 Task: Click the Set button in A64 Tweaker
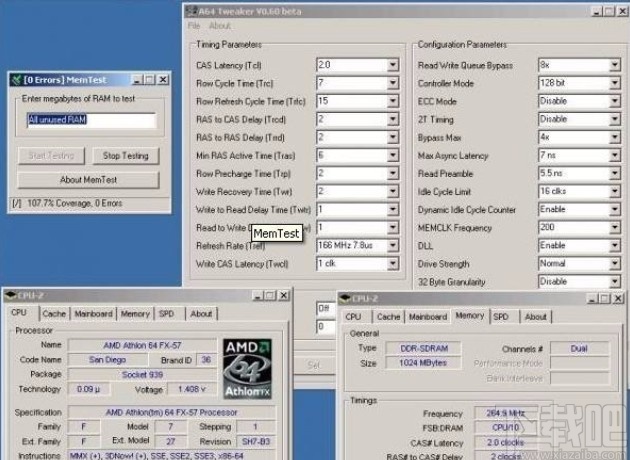314,365
